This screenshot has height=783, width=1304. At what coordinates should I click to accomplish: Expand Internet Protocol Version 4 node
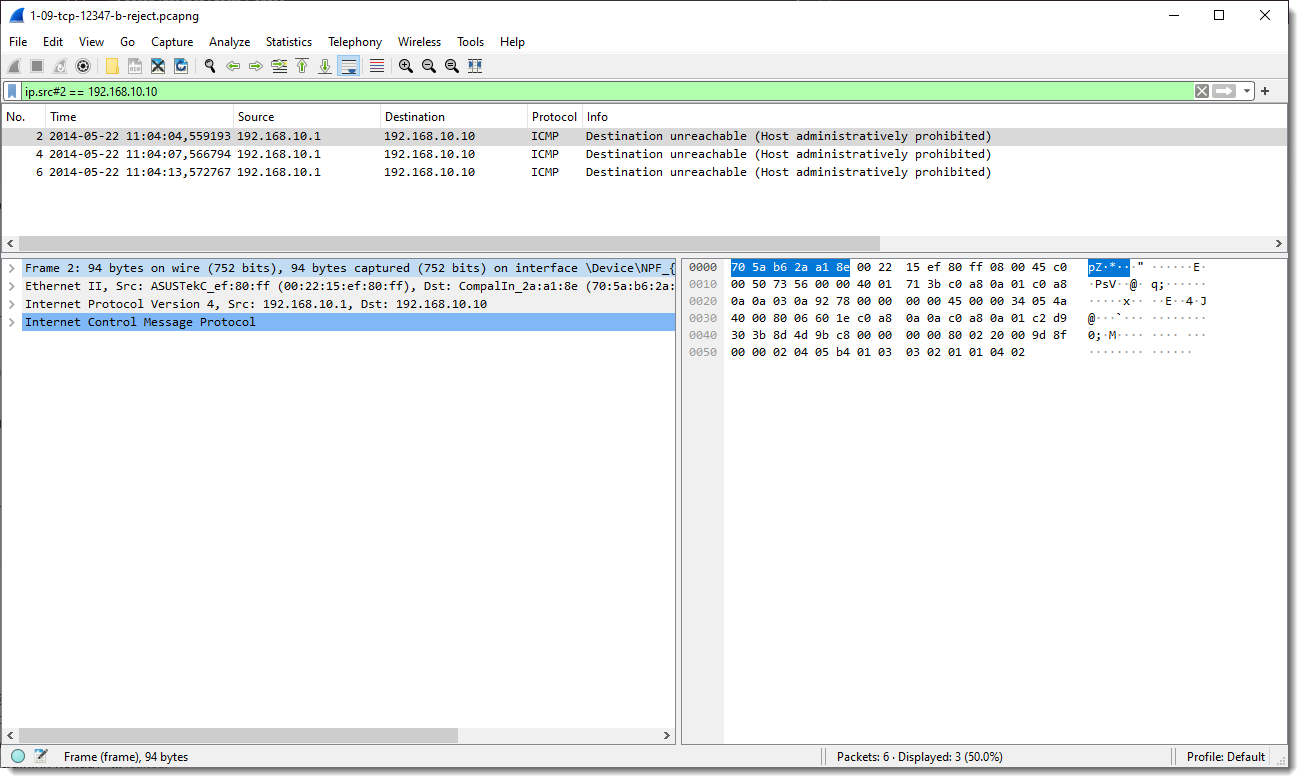(x=12, y=304)
